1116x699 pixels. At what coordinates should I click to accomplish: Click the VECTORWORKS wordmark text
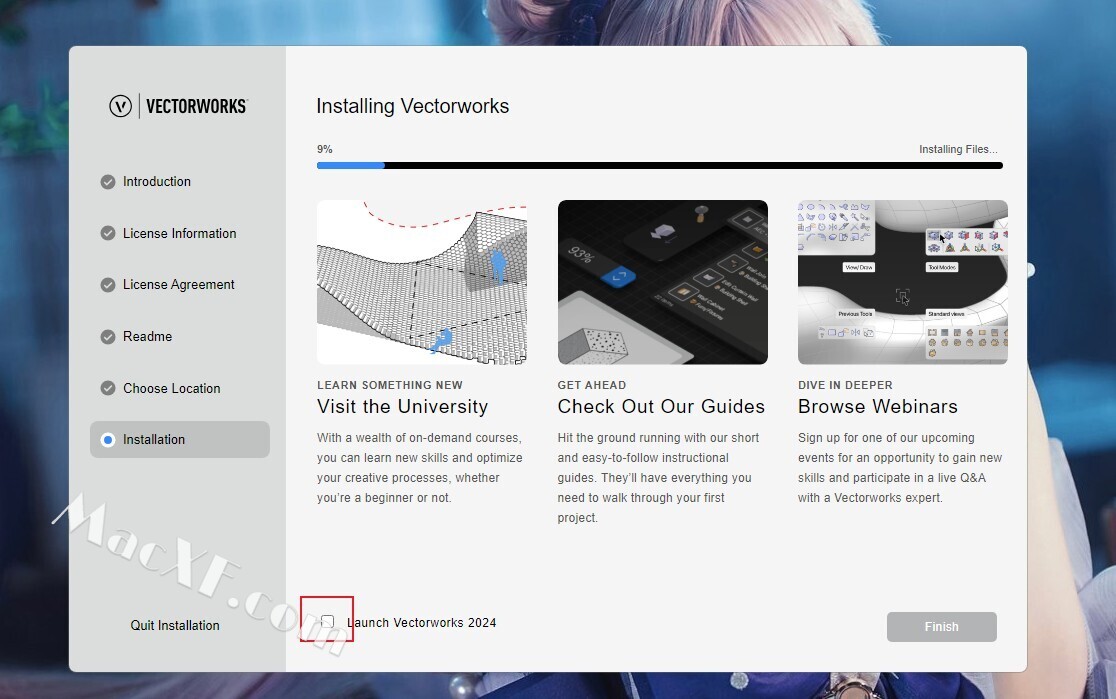point(196,106)
